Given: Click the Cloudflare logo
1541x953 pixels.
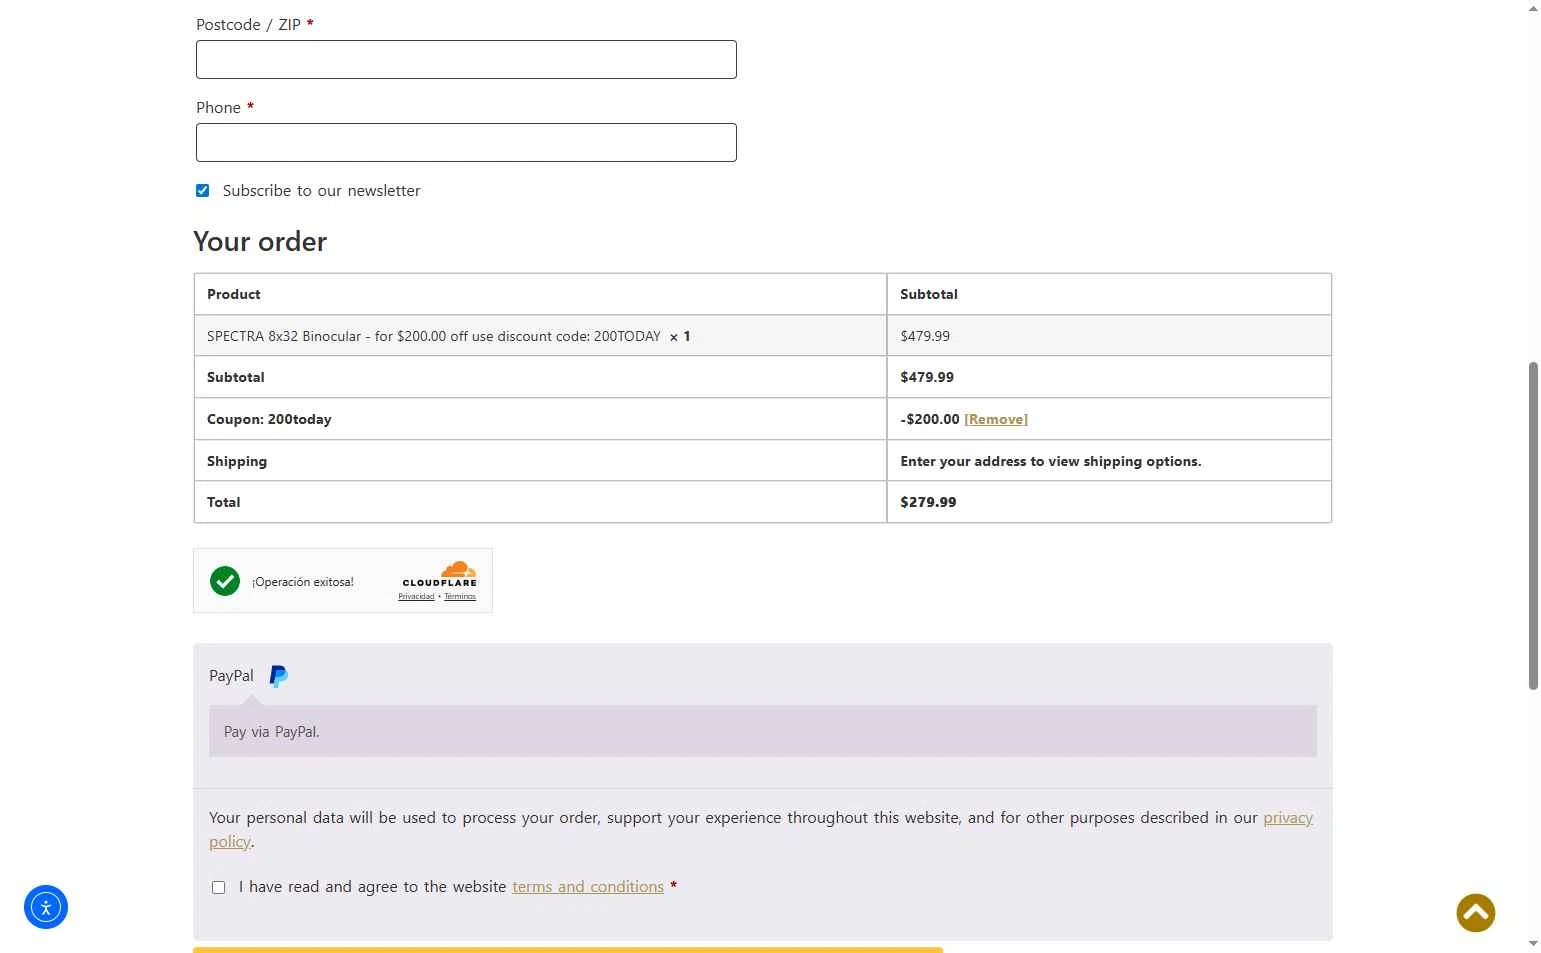Looking at the screenshot, I should [x=440, y=574].
